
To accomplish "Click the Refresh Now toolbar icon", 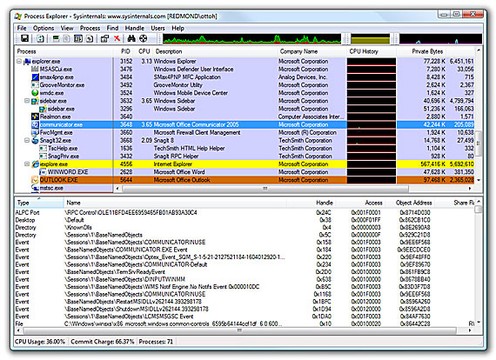I will coord(40,39).
